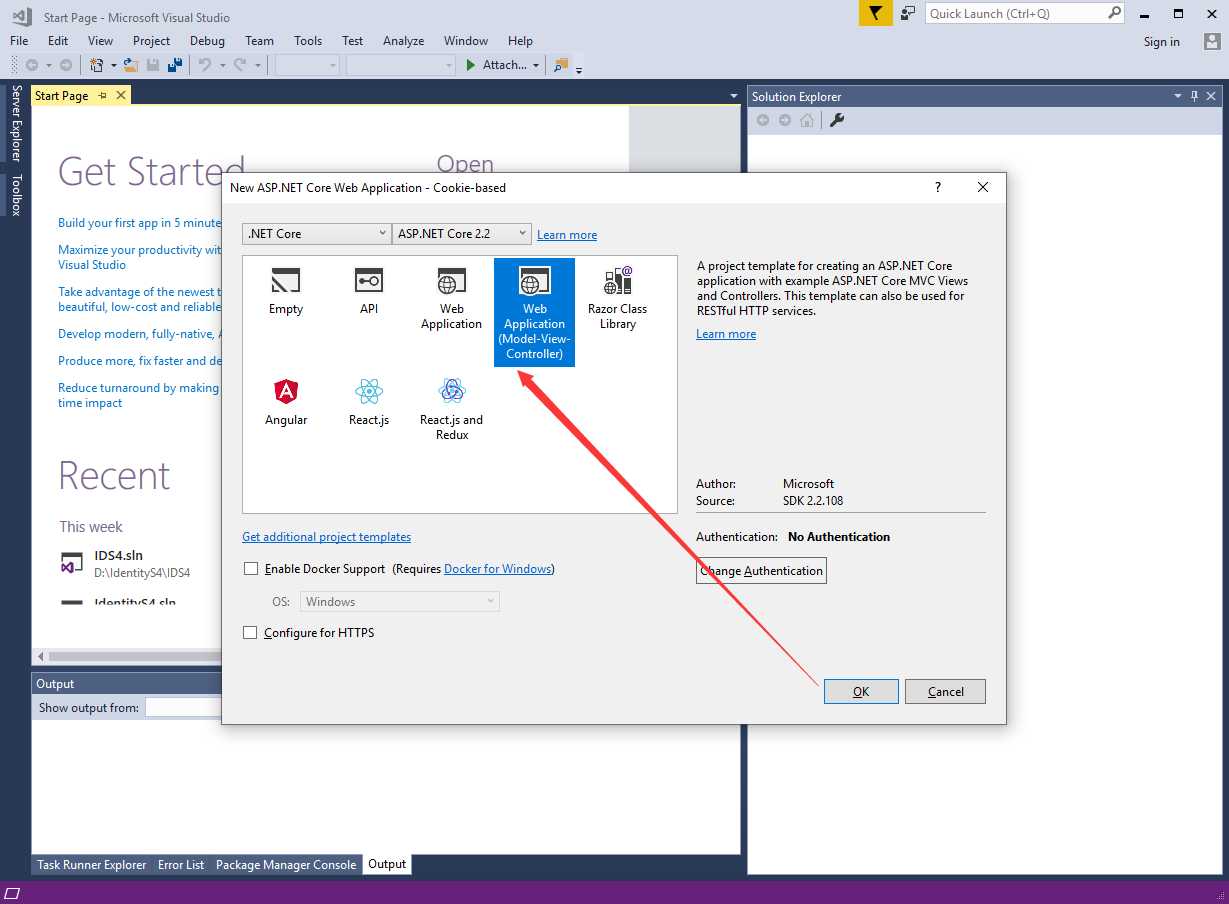Click the New Project toolbar icon
This screenshot has height=904, width=1229.
[97, 65]
